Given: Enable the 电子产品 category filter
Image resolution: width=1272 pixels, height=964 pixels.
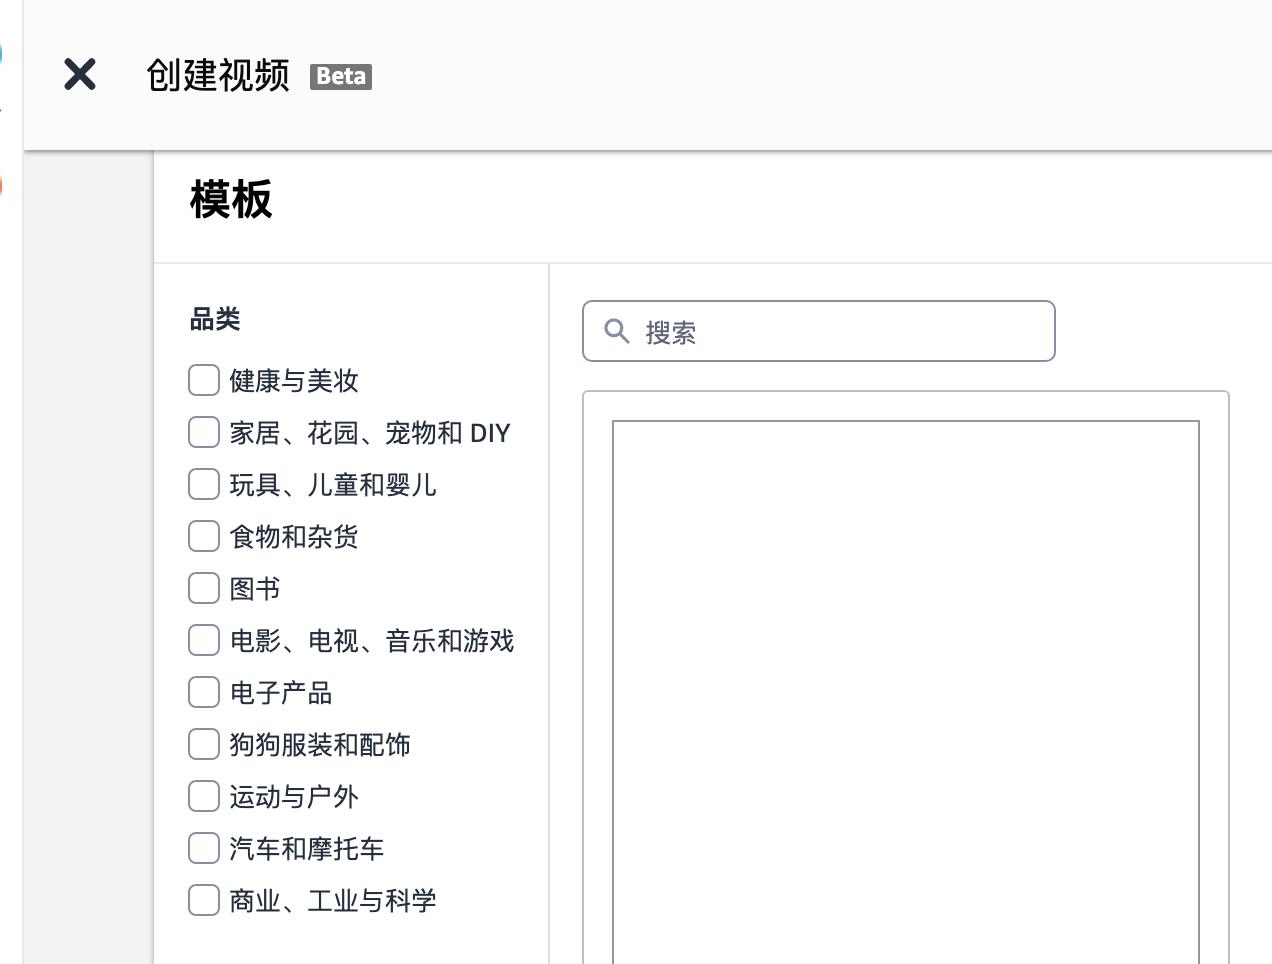Looking at the screenshot, I should [203, 692].
